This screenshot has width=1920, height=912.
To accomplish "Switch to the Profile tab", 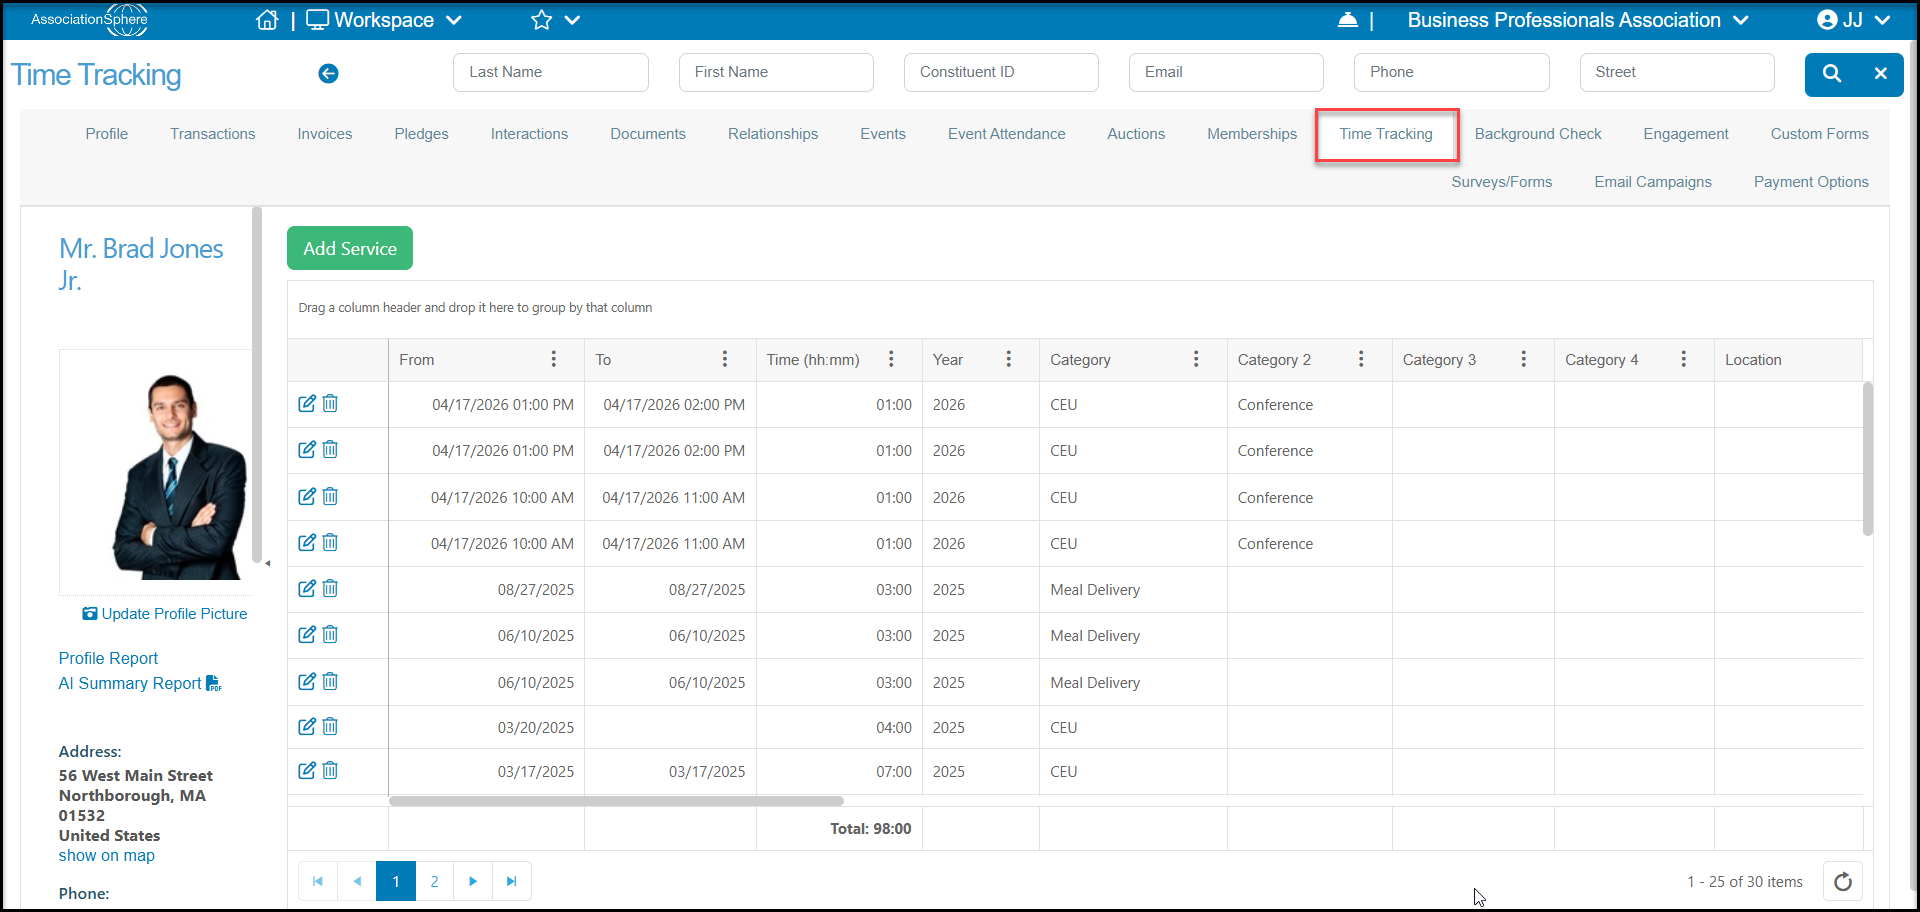I will click(107, 134).
